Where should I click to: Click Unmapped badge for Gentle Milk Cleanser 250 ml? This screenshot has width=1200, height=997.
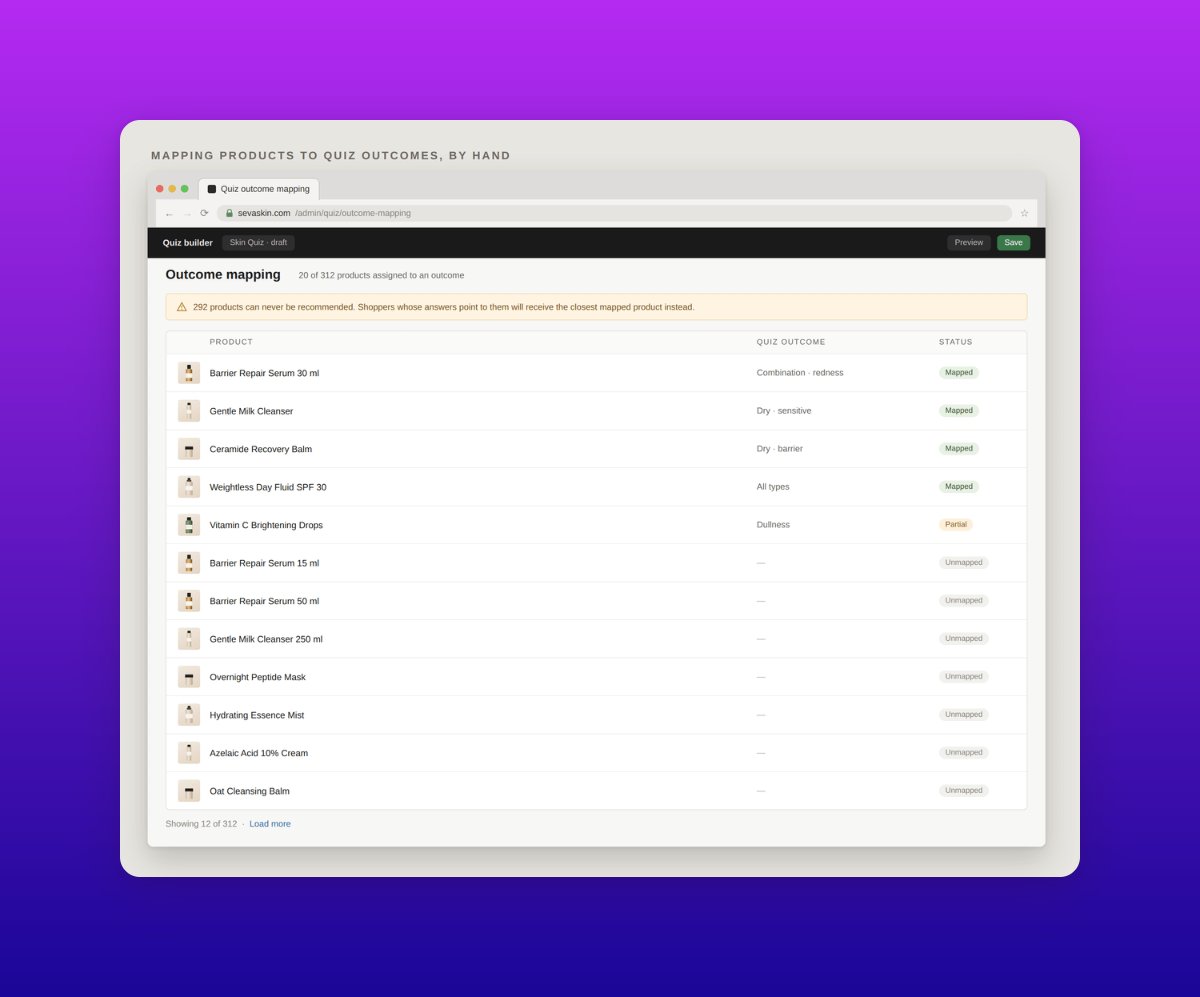(964, 639)
